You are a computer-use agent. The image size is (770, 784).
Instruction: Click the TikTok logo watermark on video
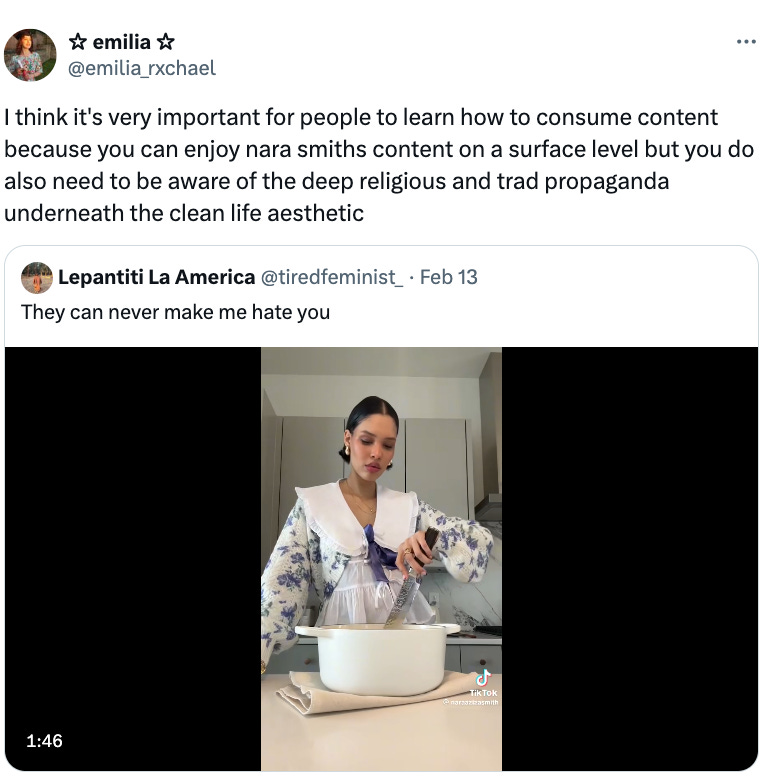point(483,683)
